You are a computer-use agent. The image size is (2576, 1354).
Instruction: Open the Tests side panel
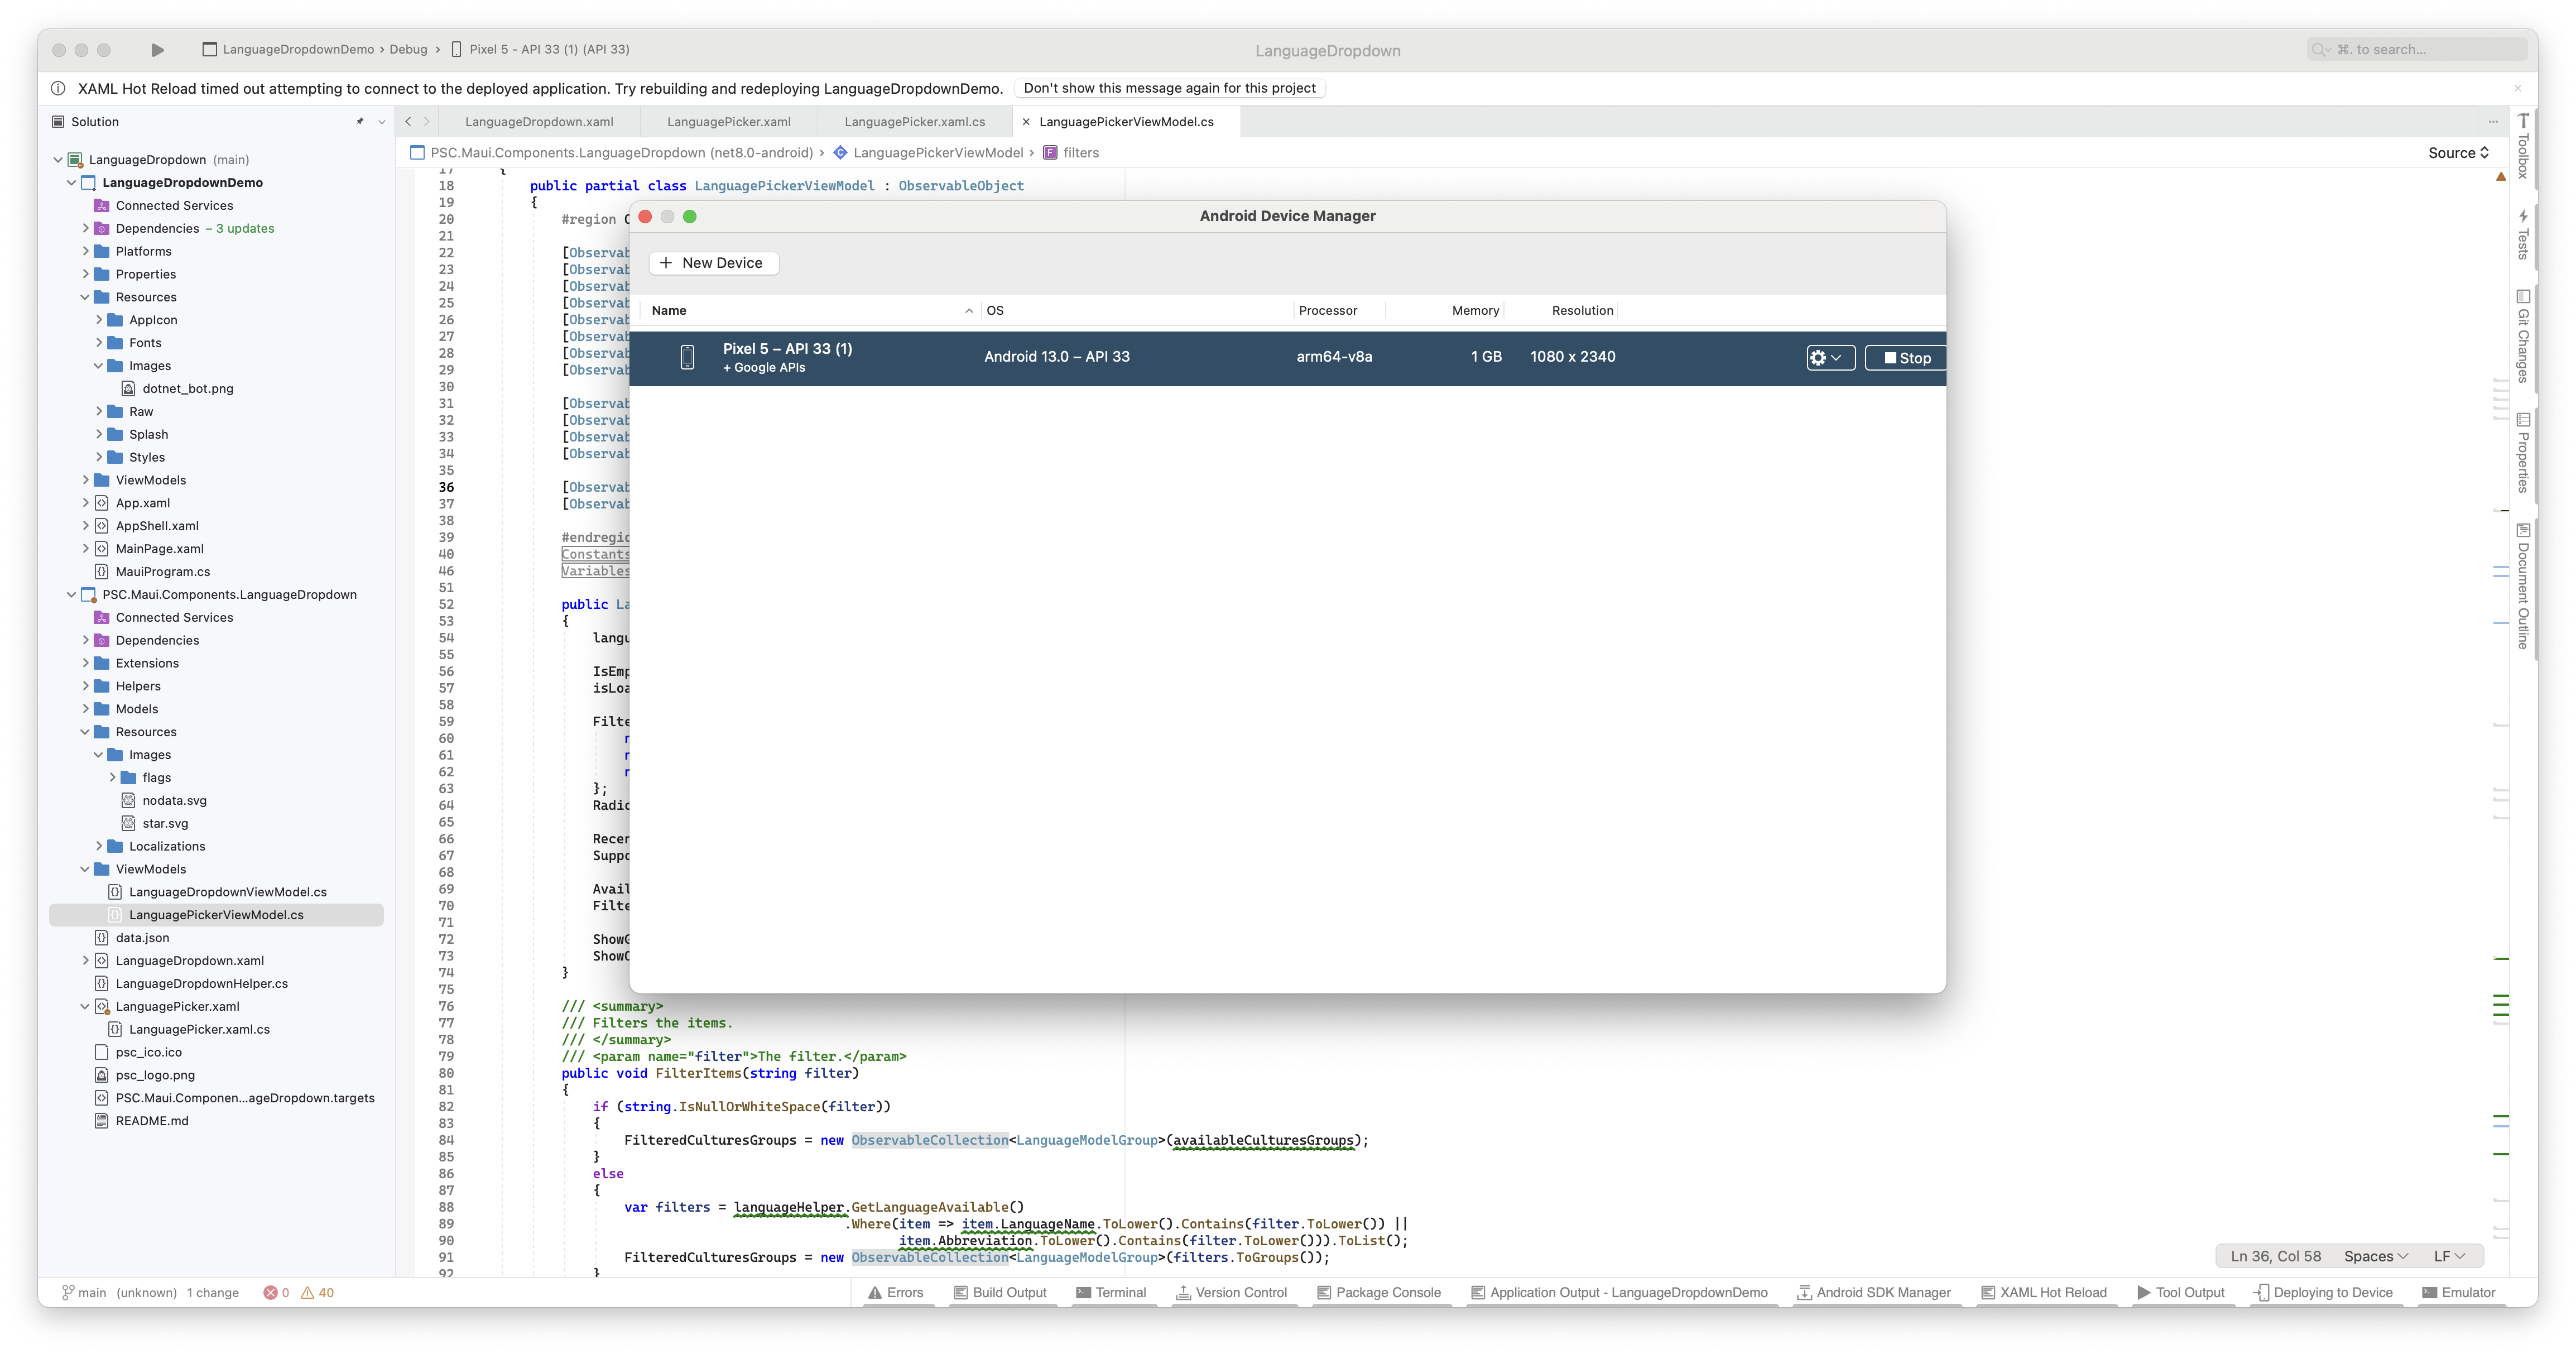[2523, 234]
